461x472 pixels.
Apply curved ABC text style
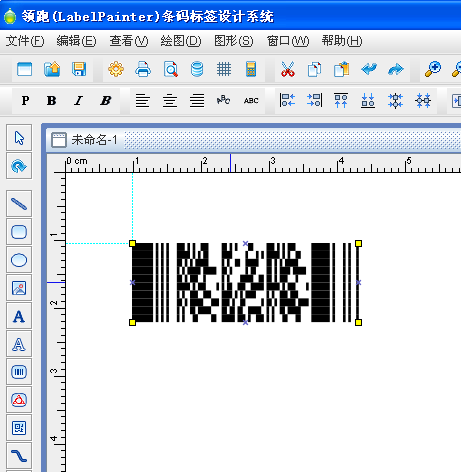tap(223, 100)
